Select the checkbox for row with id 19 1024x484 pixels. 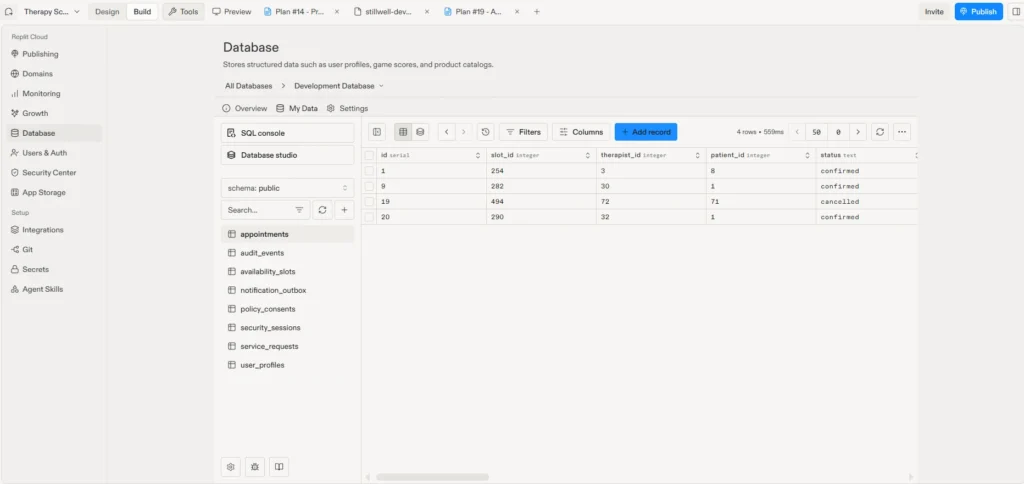(x=370, y=202)
